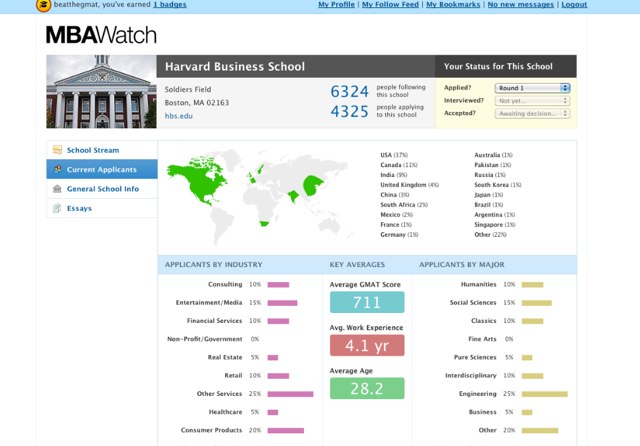The width and height of the screenshot is (640, 446).
Task: Click the 711 average GMAT score box
Action: 367,302
